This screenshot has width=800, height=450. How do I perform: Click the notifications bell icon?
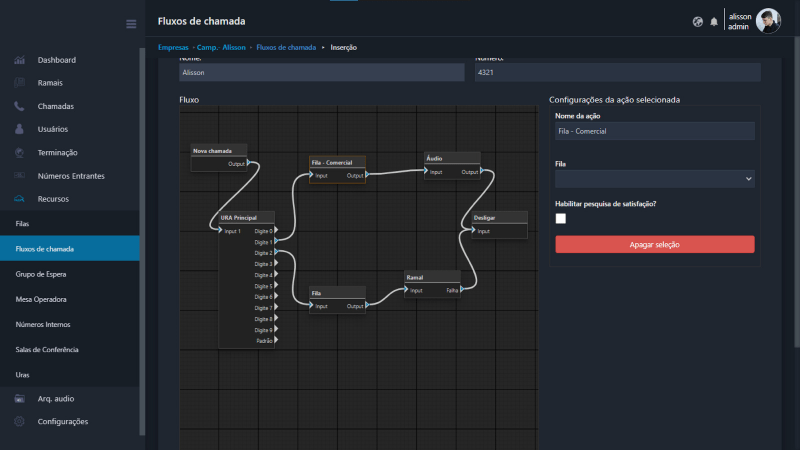coord(714,22)
